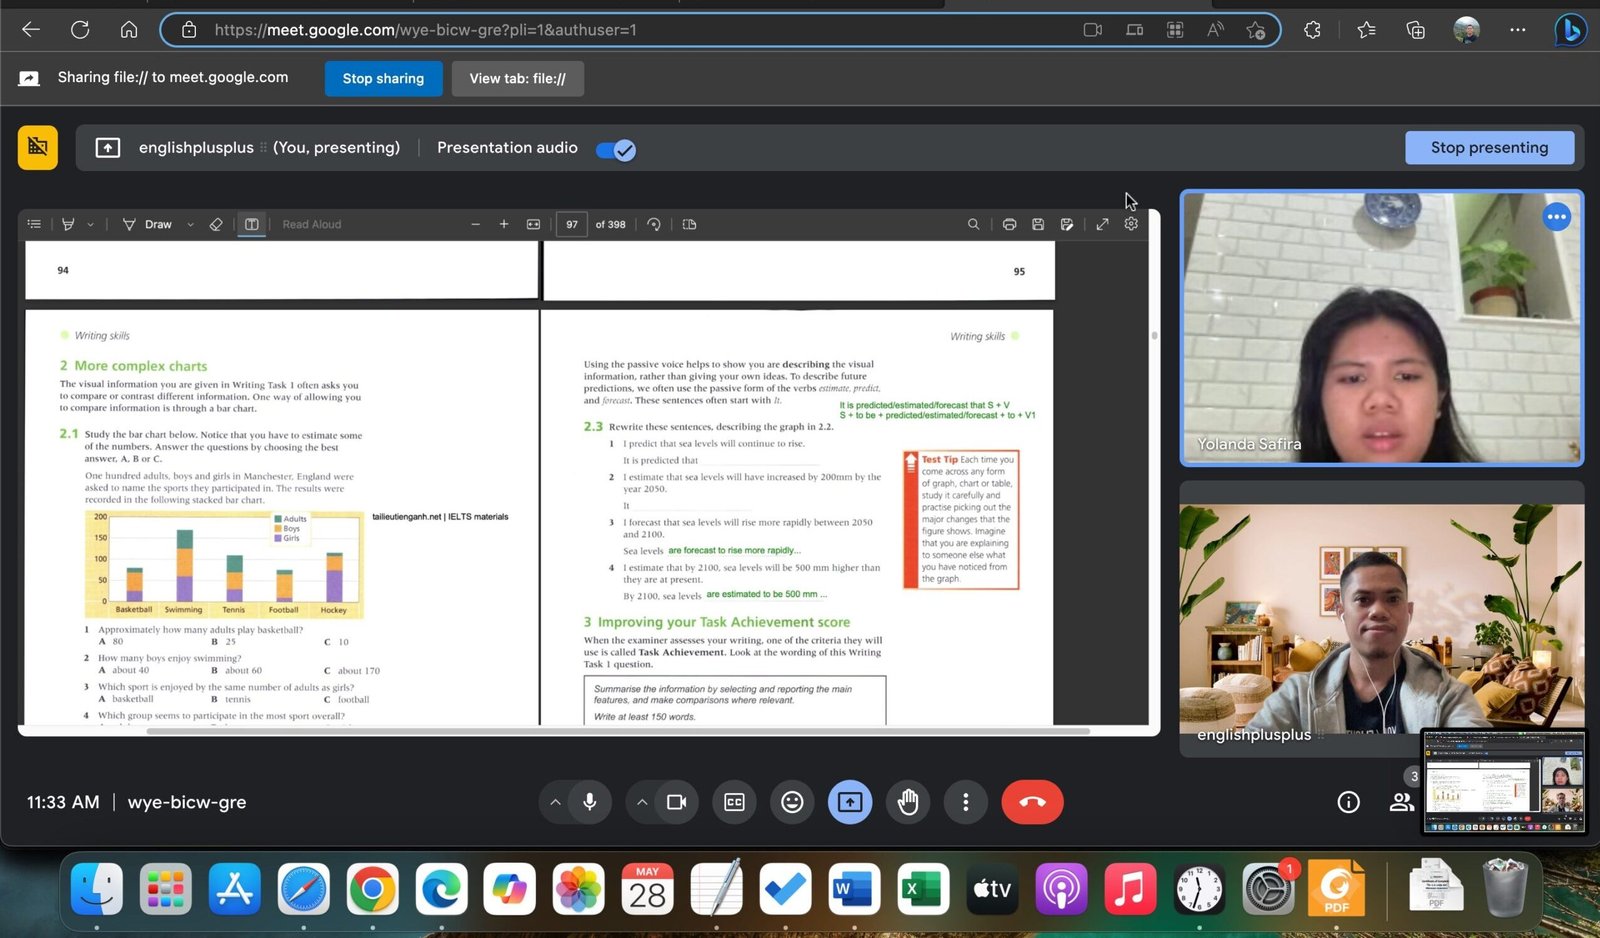Rotate the PDF page
Viewport: 1600px width, 938px height.
pyautogui.click(x=654, y=224)
